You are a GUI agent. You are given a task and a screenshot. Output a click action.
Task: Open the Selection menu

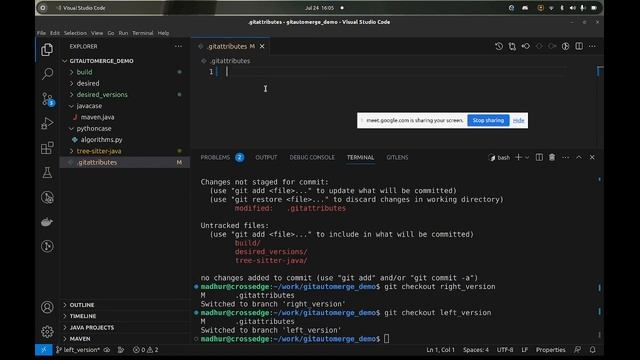coord(75,33)
